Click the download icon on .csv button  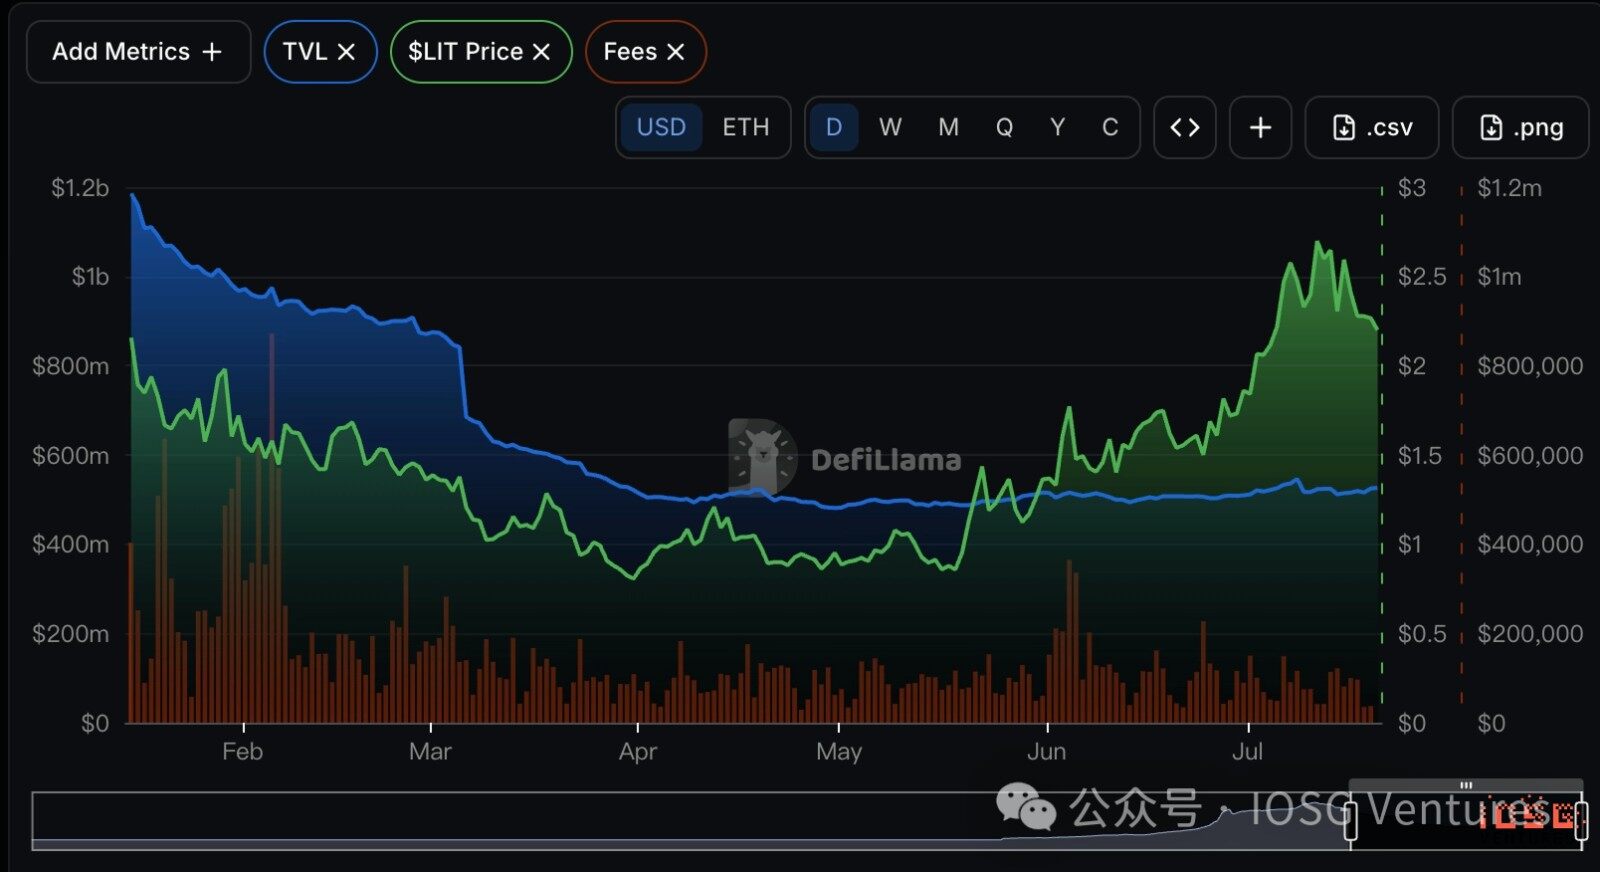[1344, 127]
